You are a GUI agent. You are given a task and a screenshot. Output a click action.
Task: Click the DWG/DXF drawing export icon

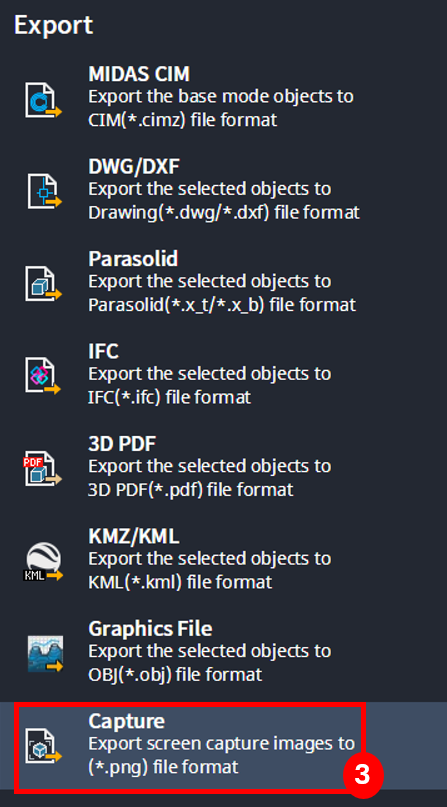(x=44, y=191)
